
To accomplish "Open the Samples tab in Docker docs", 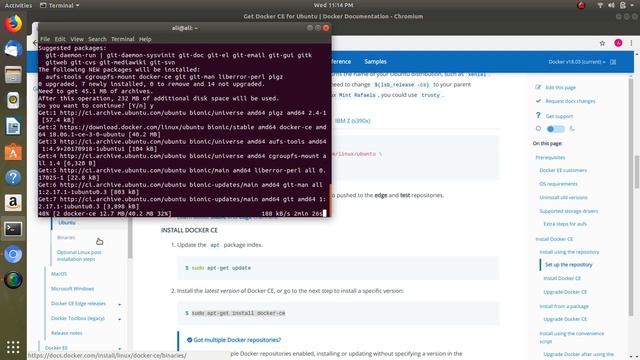I will pyautogui.click(x=375, y=62).
